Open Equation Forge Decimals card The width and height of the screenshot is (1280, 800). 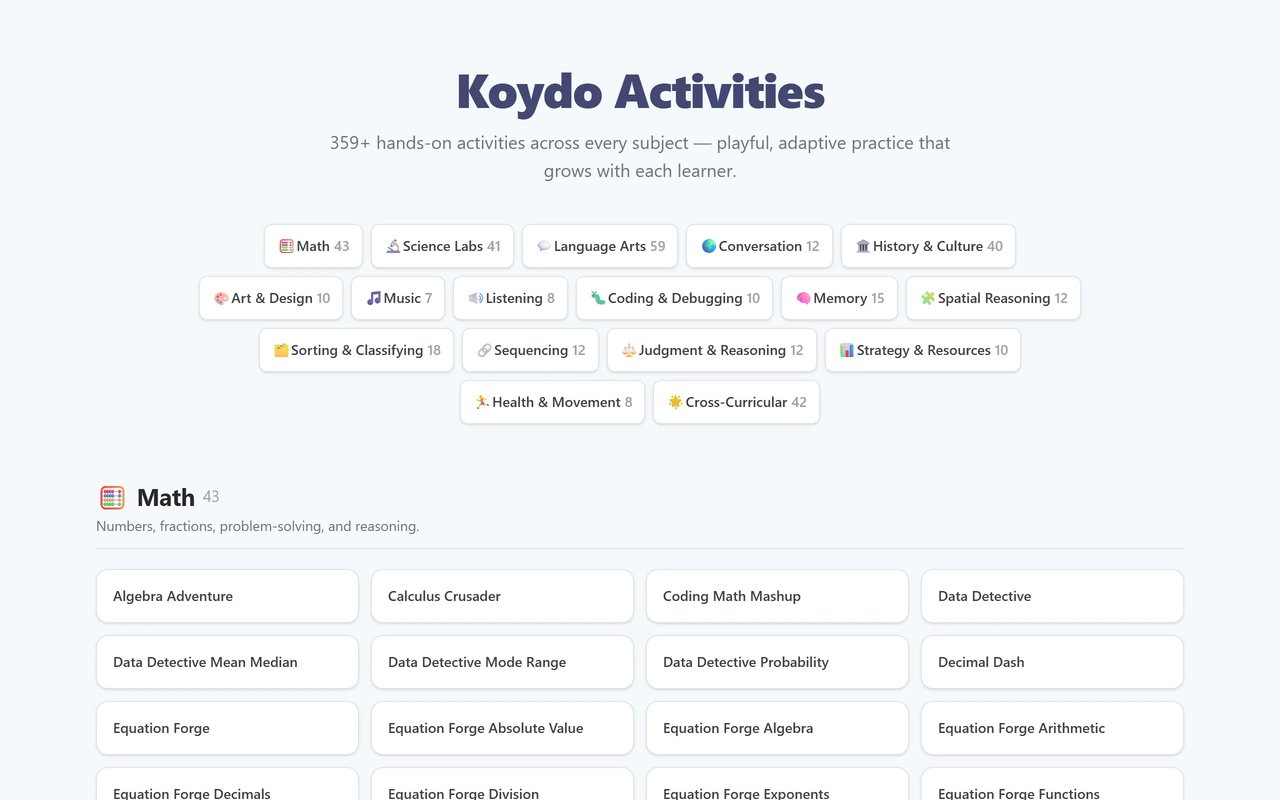point(227,784)
